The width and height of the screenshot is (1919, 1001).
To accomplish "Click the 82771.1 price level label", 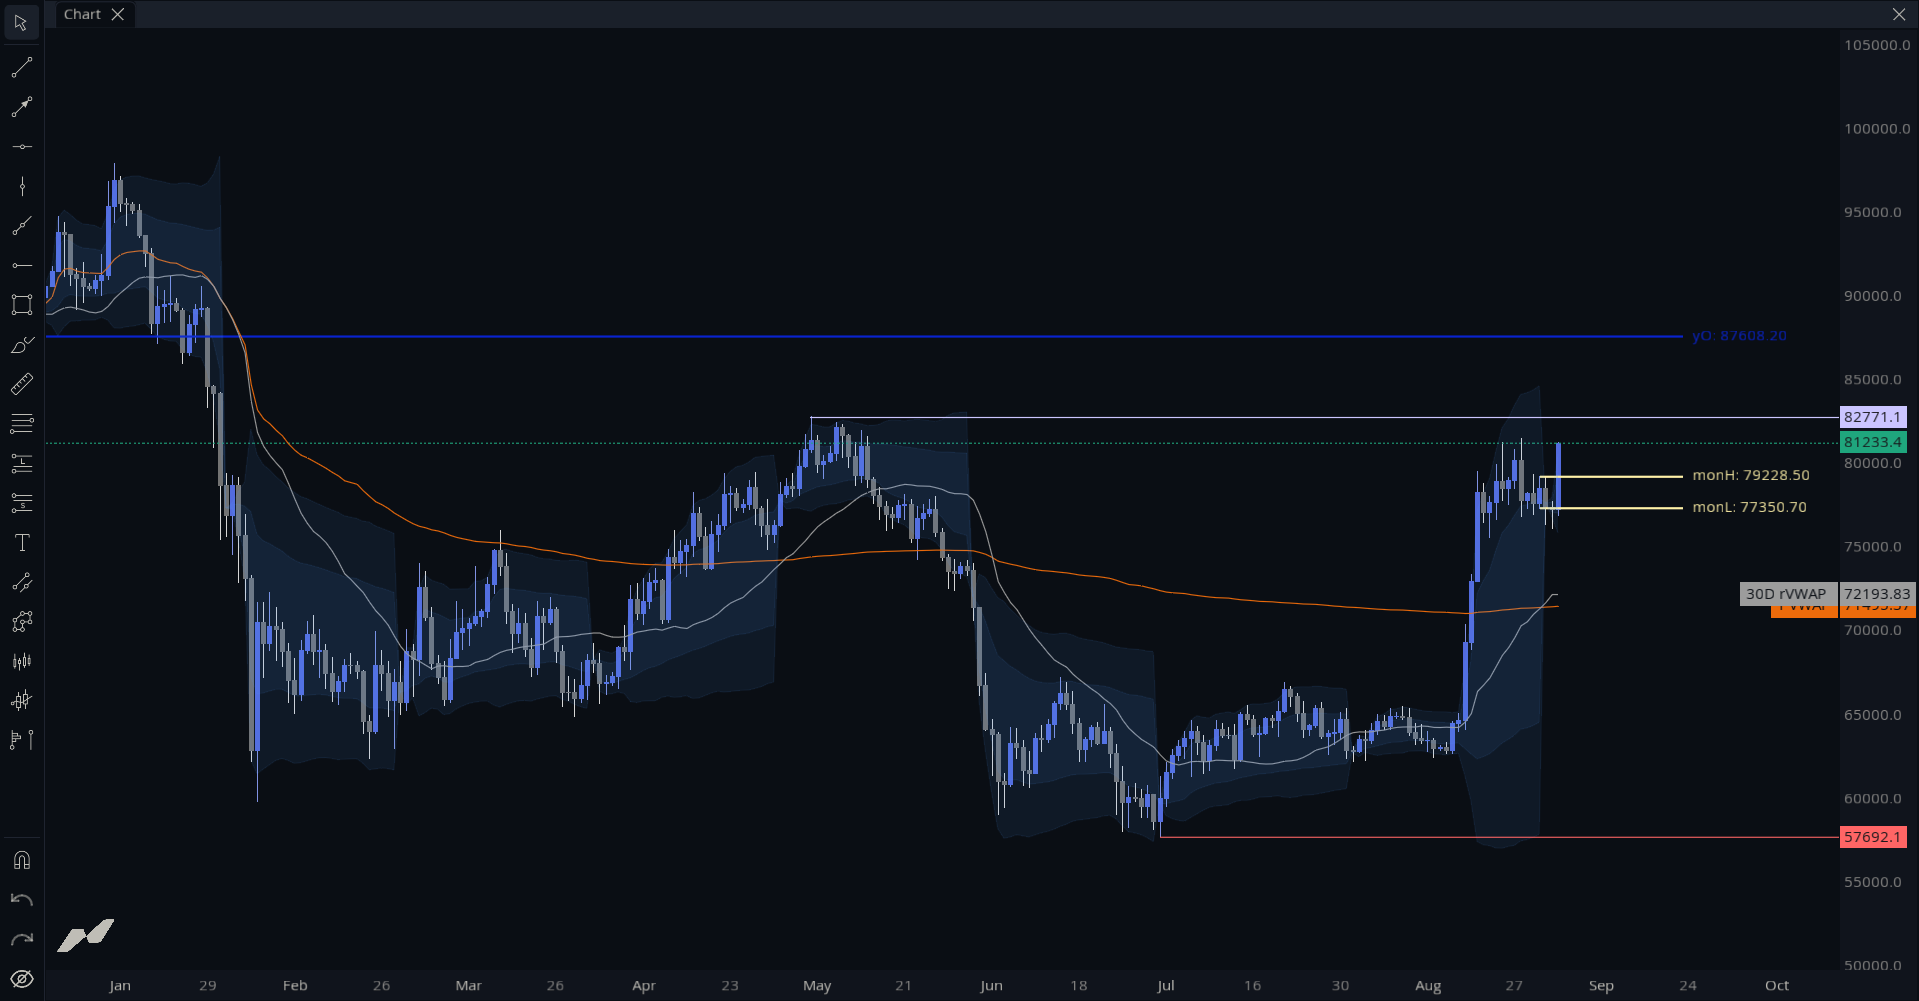I will (1873, 417).
